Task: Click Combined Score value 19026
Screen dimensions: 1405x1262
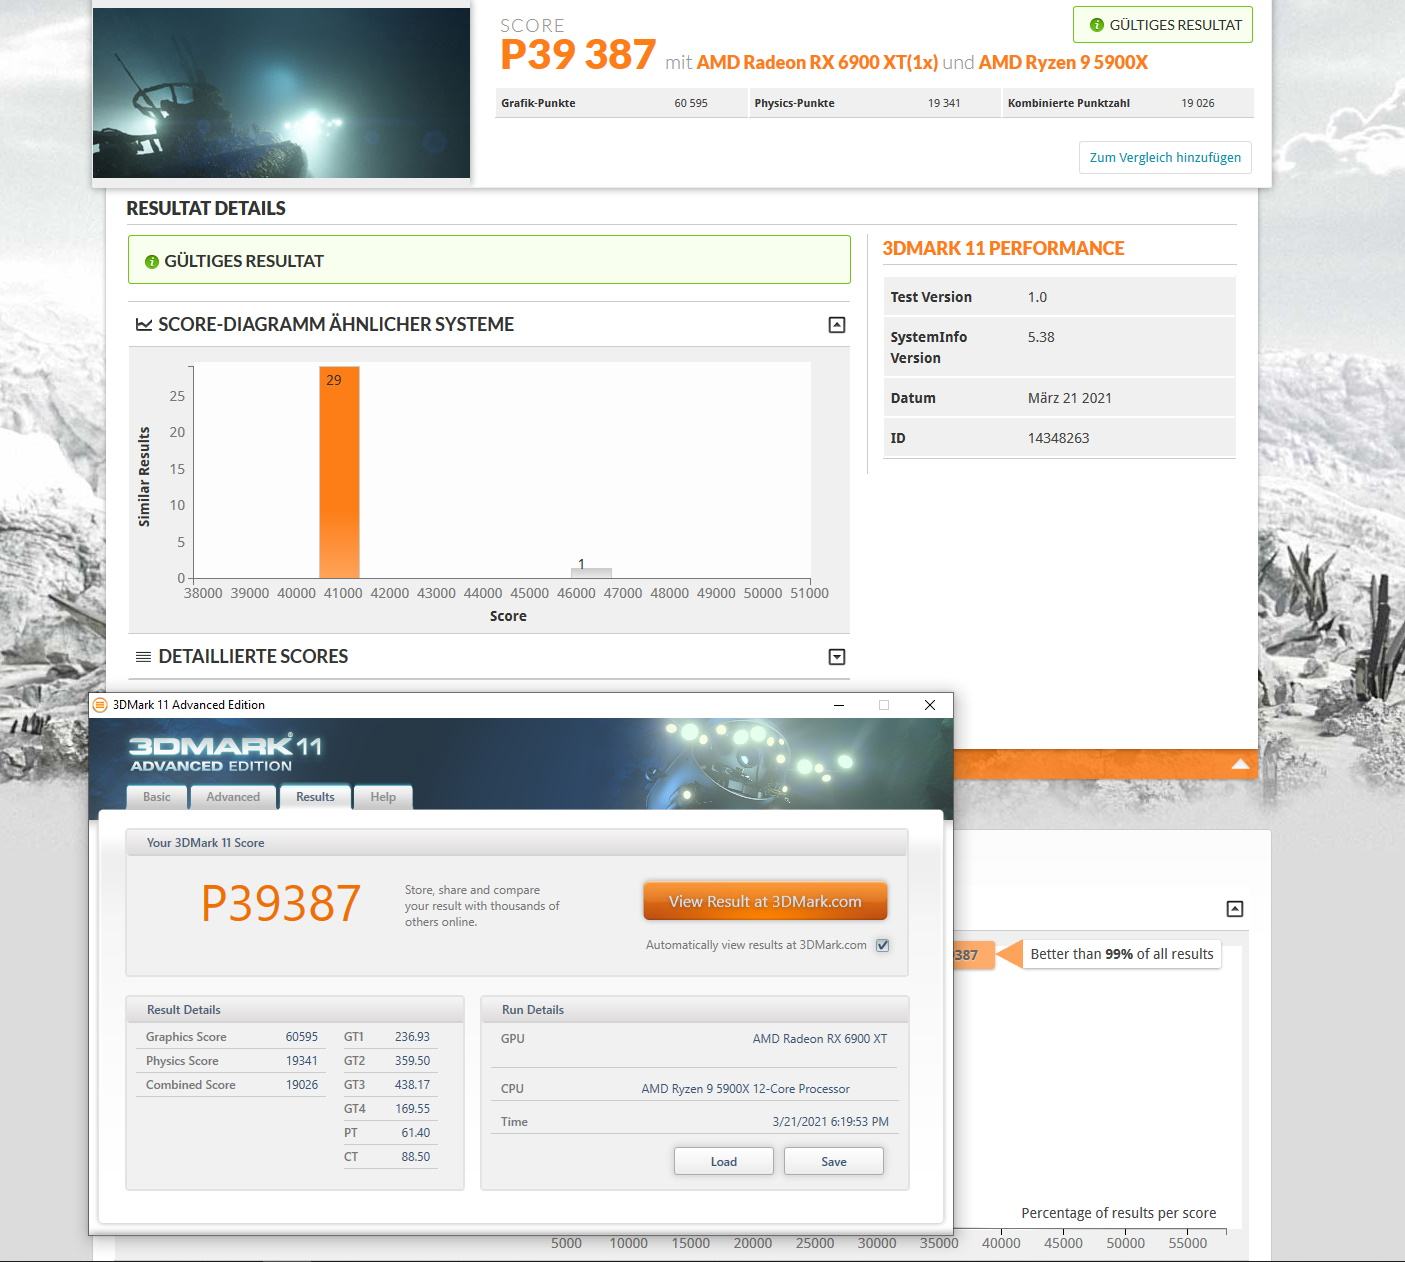Action: [x=301, y=1085]
